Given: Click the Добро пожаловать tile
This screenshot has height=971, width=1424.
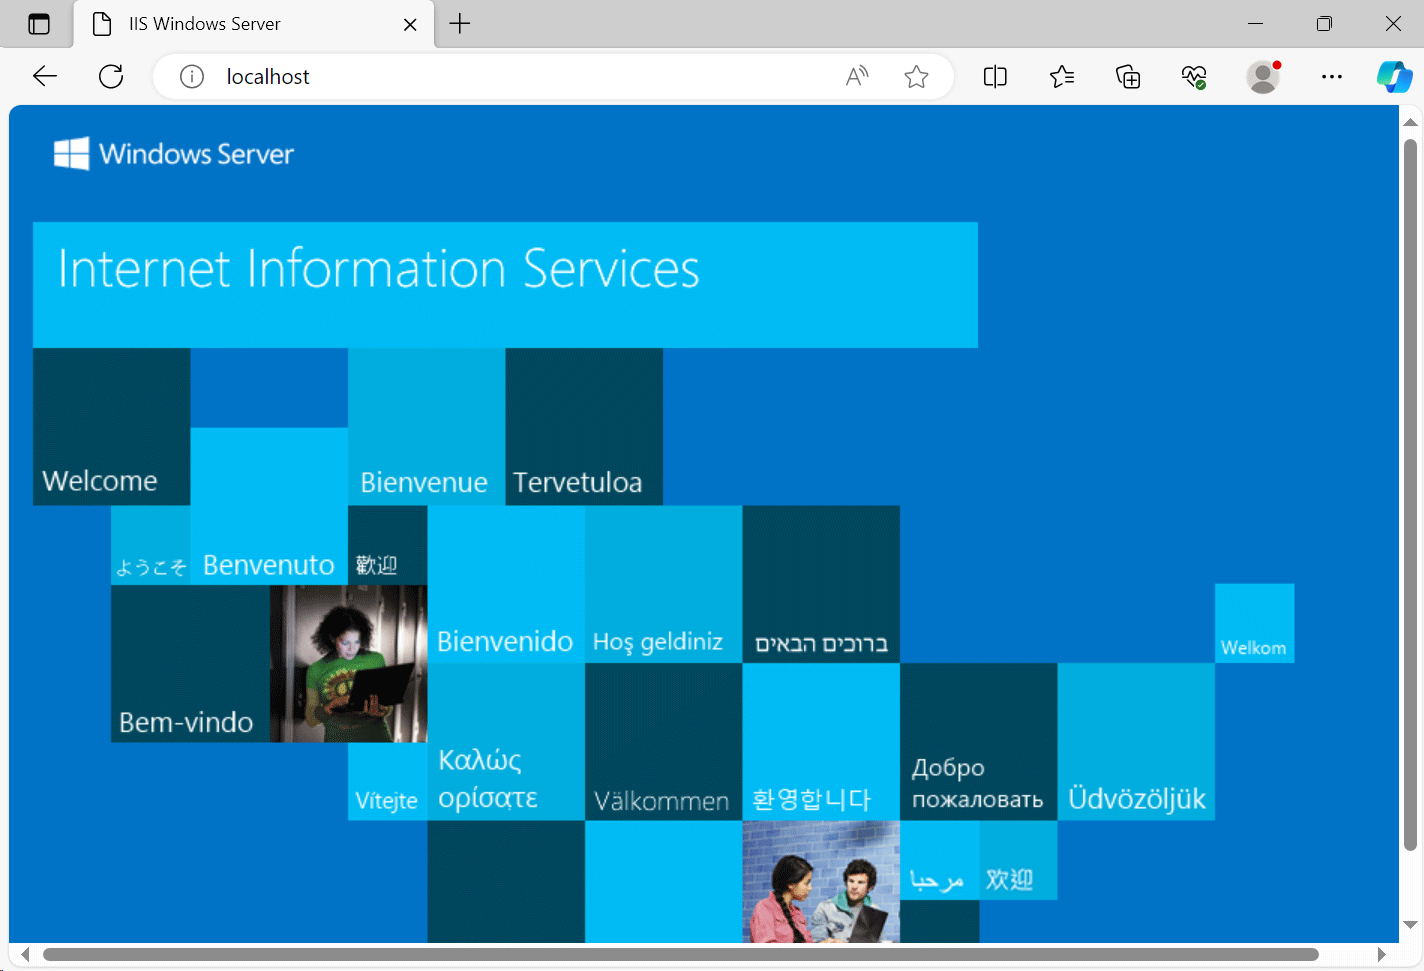Looking at the screenshot, I should click(978, 741).
